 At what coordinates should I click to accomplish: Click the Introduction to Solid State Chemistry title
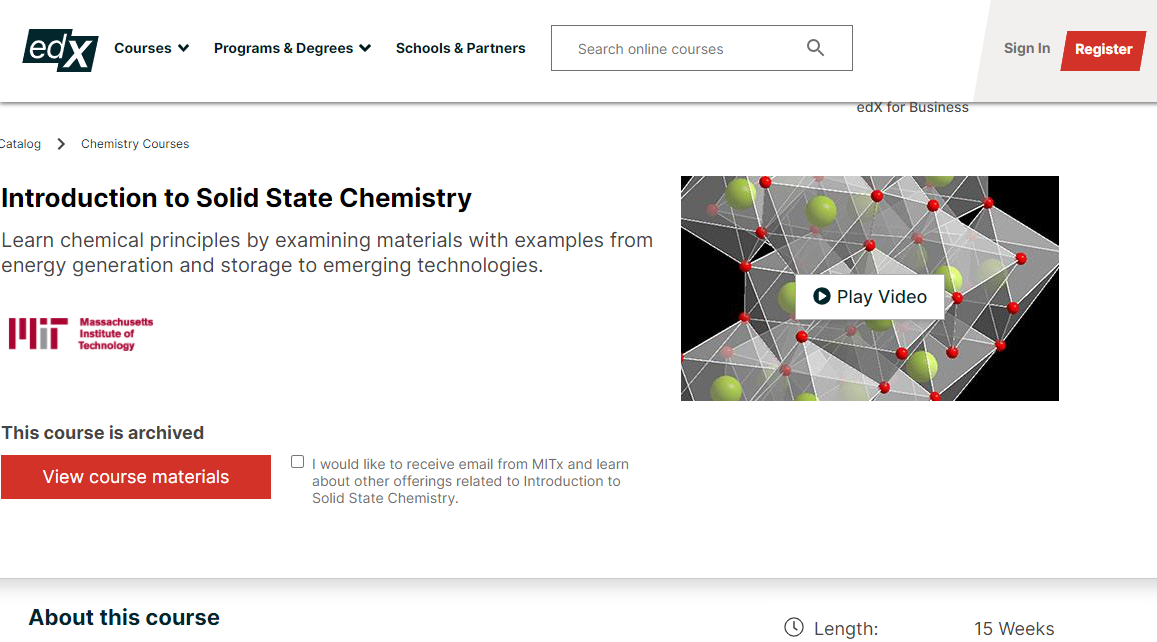pos(237,198)
